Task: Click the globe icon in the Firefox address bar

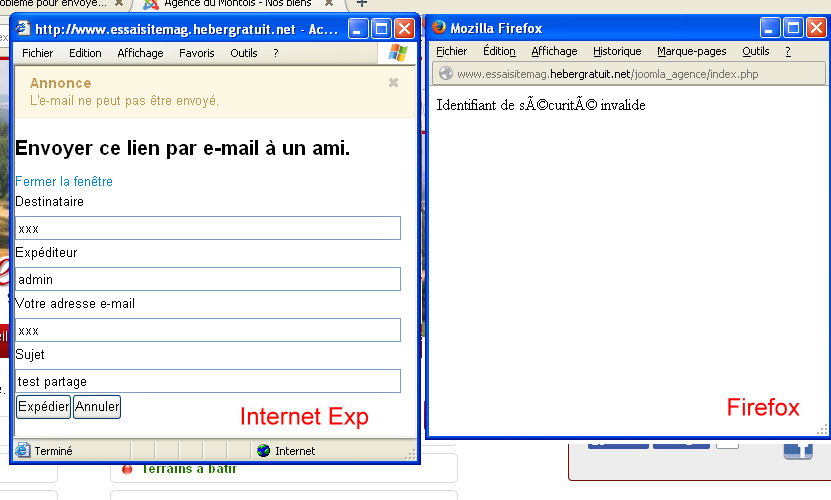Action: tap(445, 73)
